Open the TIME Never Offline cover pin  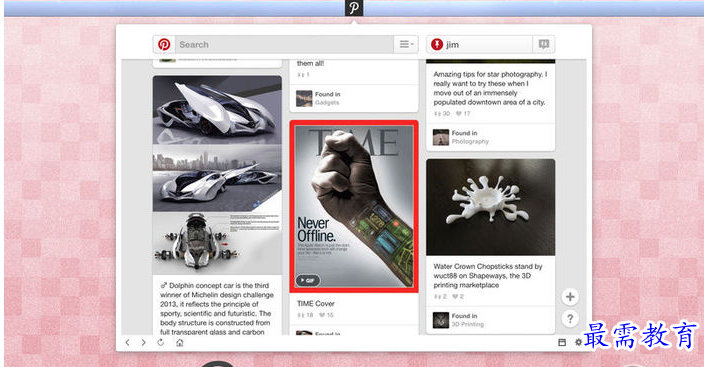(x=354, y=206)
